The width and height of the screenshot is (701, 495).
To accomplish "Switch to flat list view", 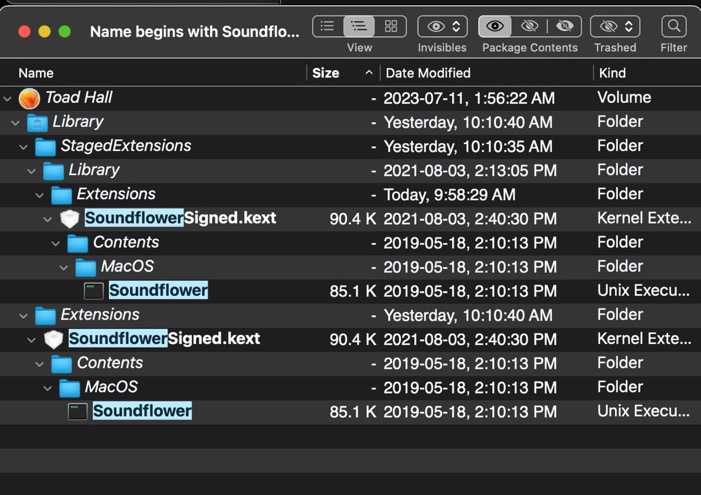I will pos(328,26).
